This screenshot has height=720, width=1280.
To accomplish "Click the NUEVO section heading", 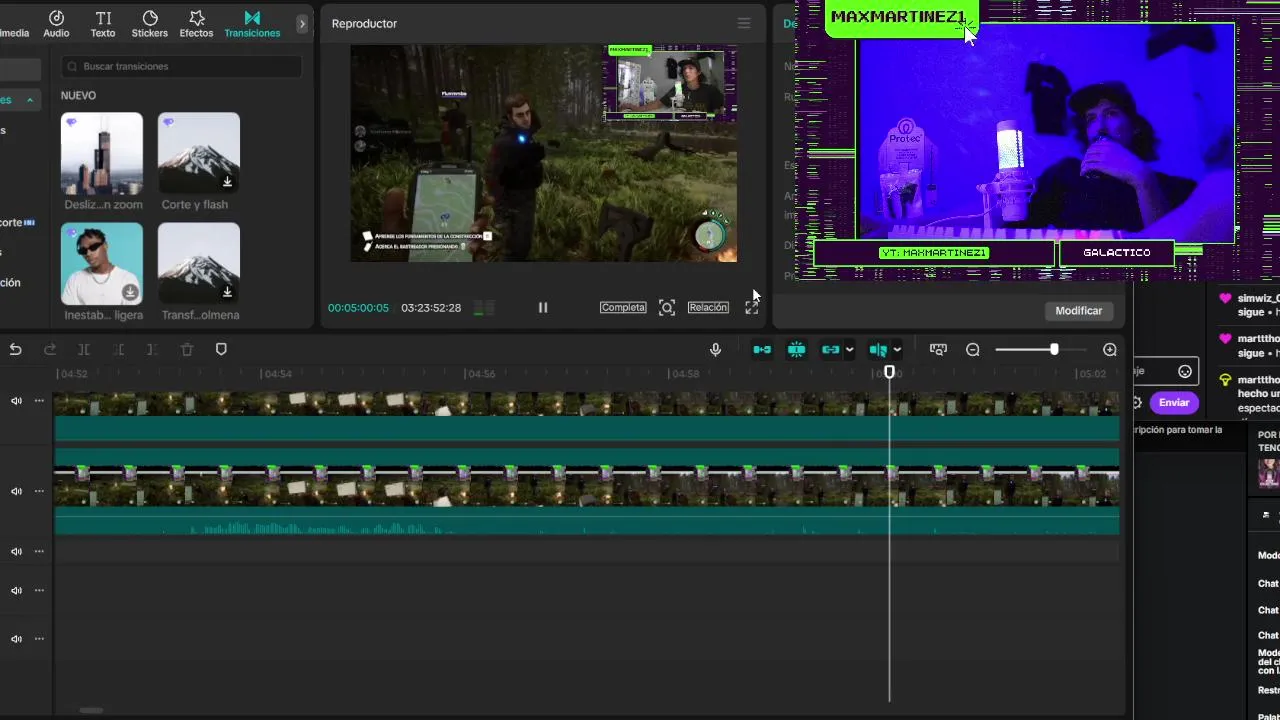I will (x=78, y=96).
